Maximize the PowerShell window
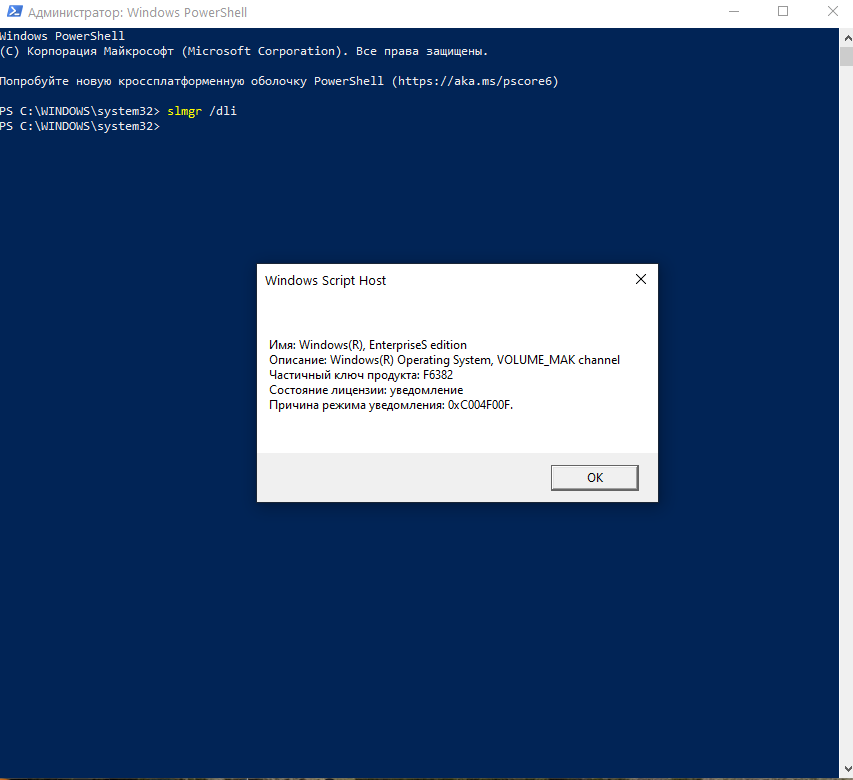853x780 pixels. 783,11
